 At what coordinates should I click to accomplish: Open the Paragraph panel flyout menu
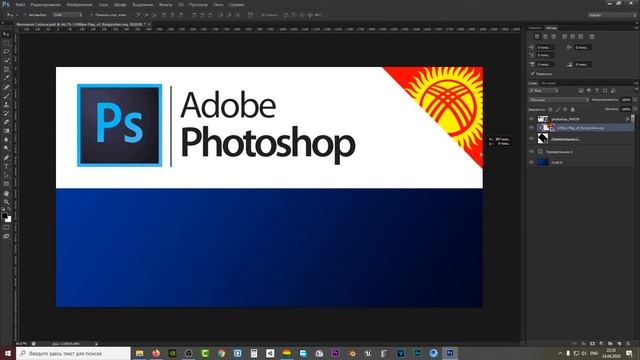pyautogui.click(x=636, y=28)
